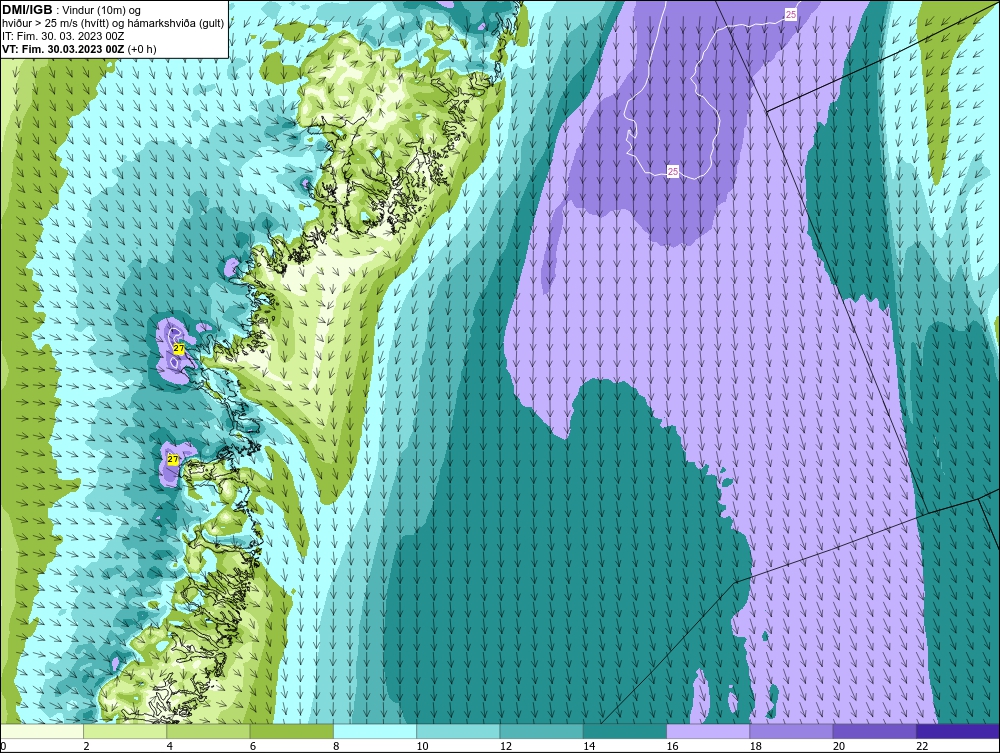Viewport: 1000px width, 753px height.
Task: Click the DMI/IGB title text
Action: click(x=27, y=10)
